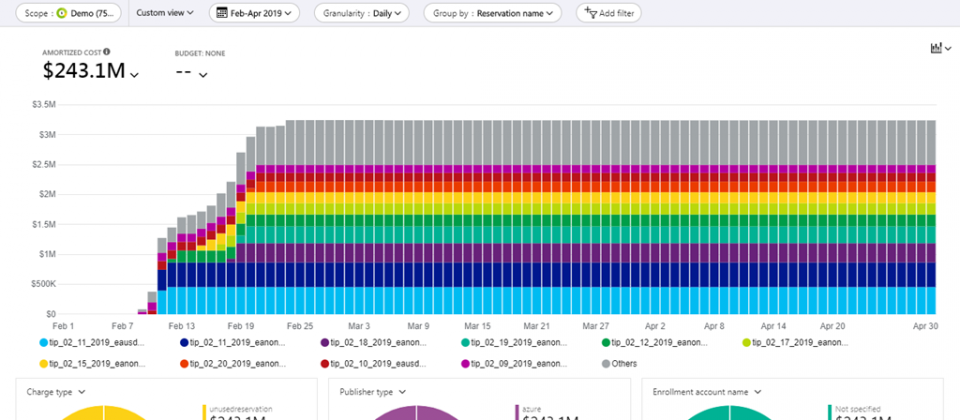This screenshot has height=420, width=960.
Task: Click the Feb 25 date axis label
Action: pyautogui.click(x=300, y=327)
